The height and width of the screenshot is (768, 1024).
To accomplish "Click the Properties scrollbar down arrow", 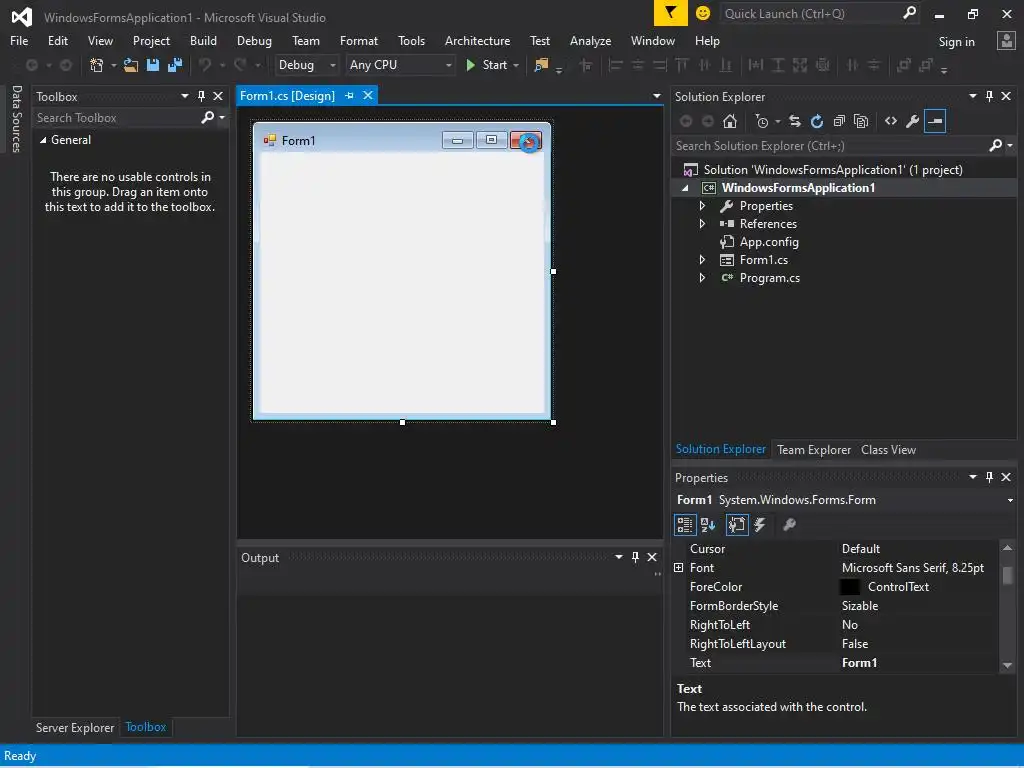I will click(1007, 665).
